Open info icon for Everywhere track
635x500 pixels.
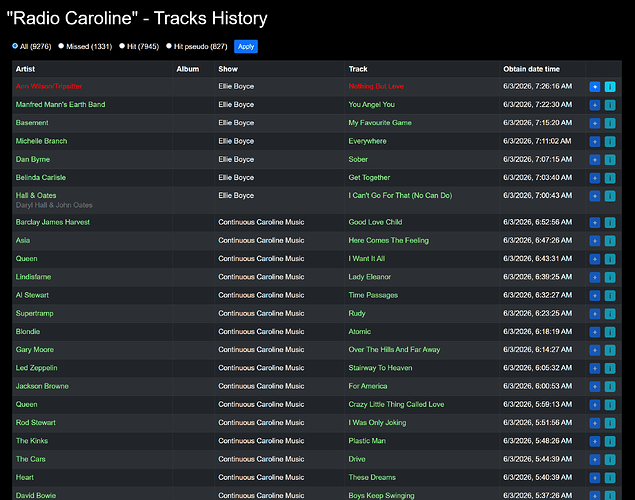[610, 141]
